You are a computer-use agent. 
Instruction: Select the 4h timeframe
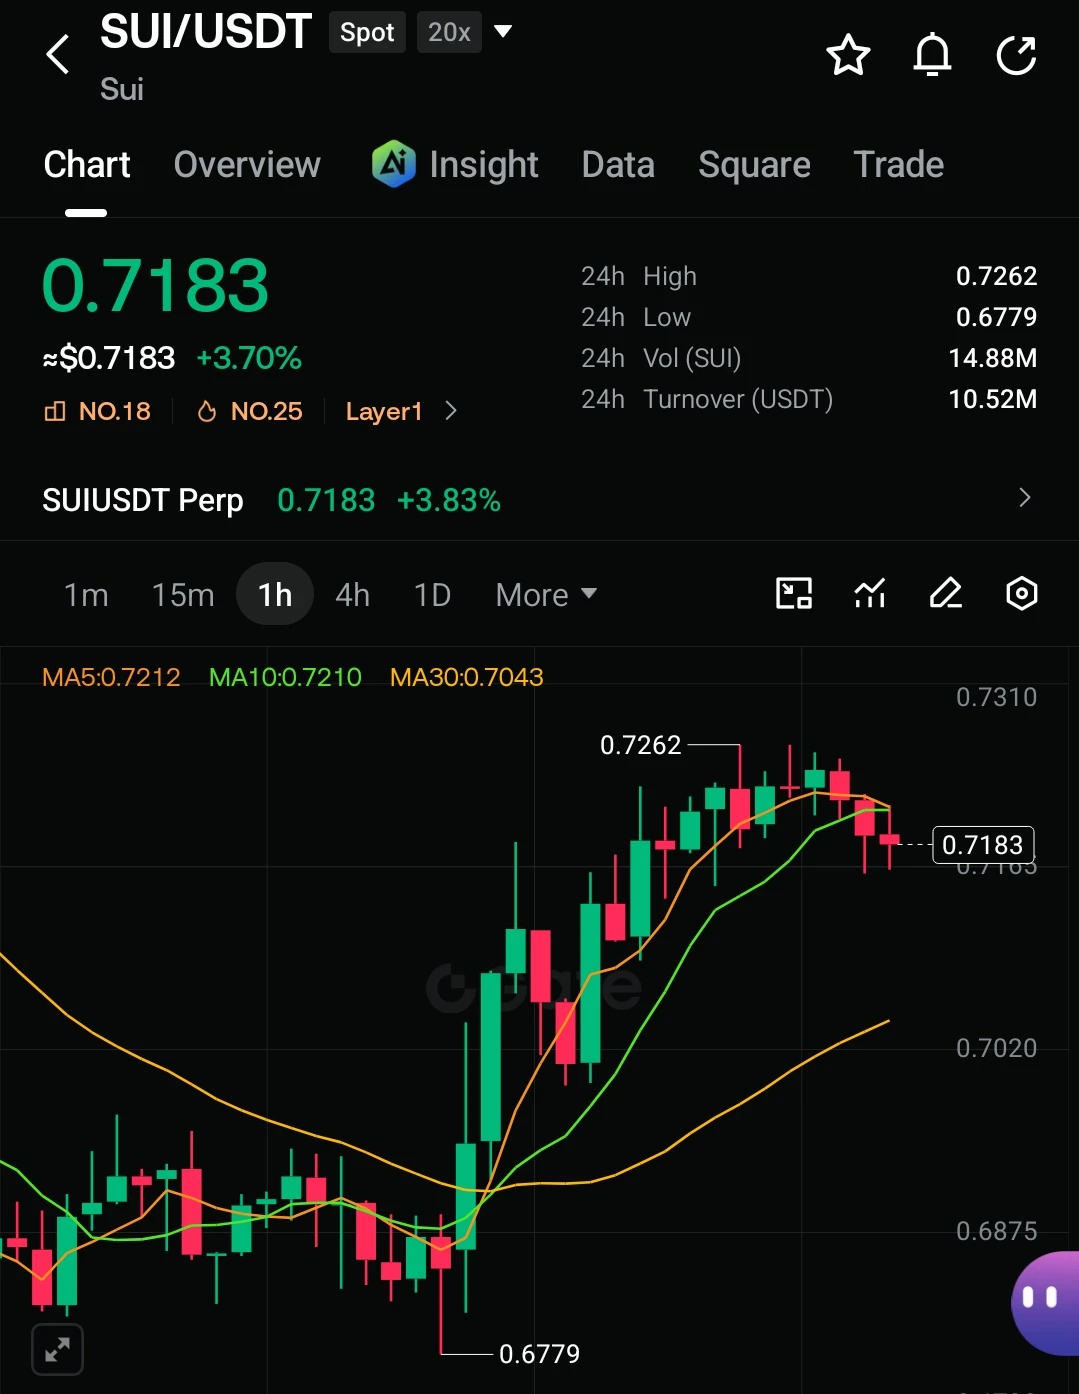click(352, 595)
